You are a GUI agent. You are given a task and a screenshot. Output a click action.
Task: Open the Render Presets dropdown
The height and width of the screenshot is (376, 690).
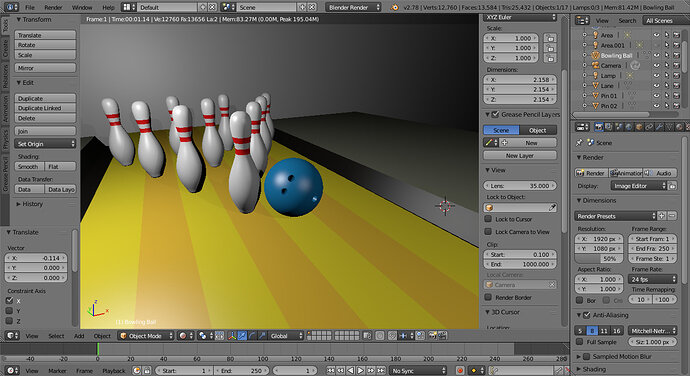[x=616, y=216]
